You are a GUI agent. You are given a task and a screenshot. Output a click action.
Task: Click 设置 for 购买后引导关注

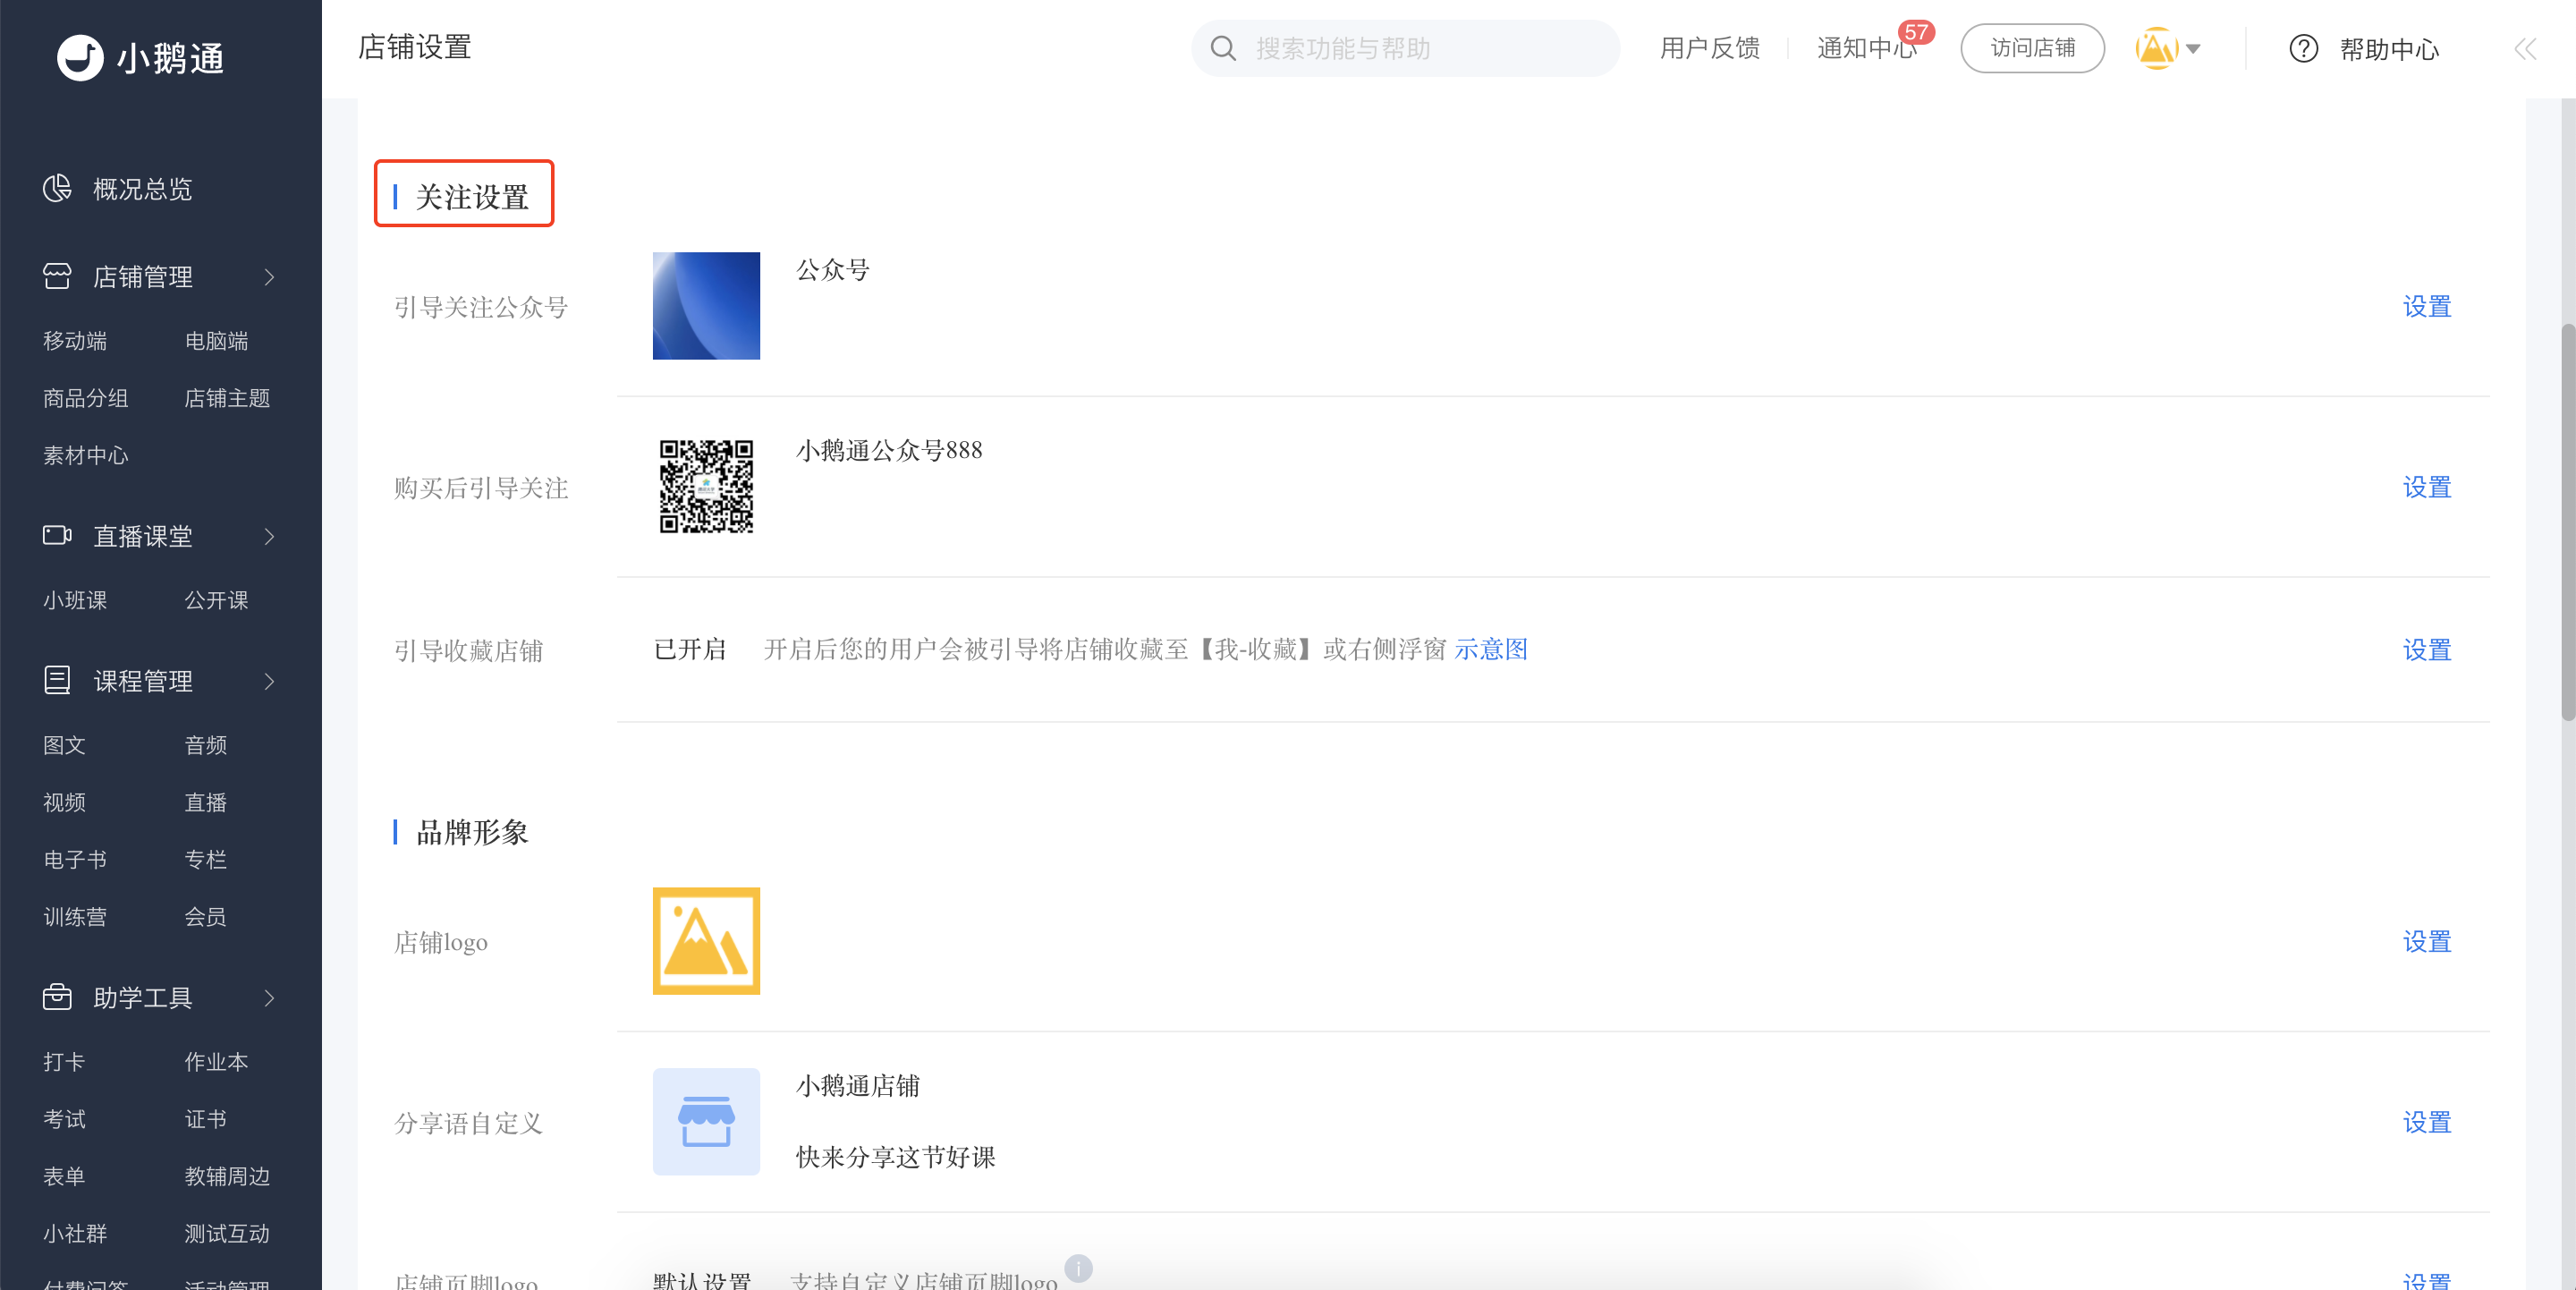coord(2427,487)
